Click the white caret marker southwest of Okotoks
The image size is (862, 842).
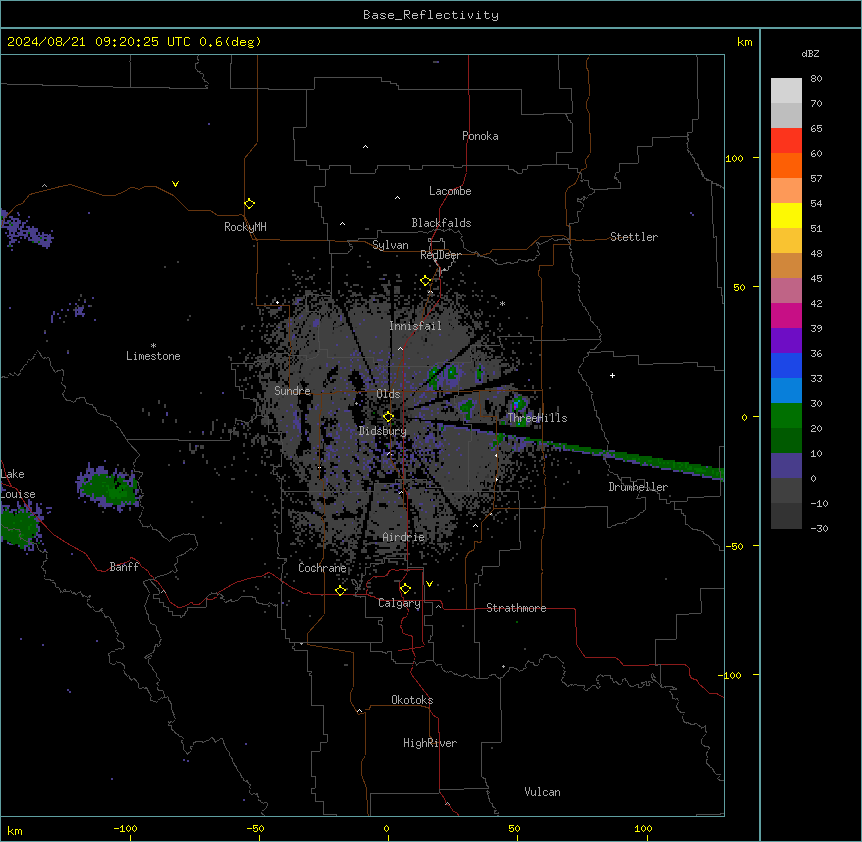[x=360, y=711]
